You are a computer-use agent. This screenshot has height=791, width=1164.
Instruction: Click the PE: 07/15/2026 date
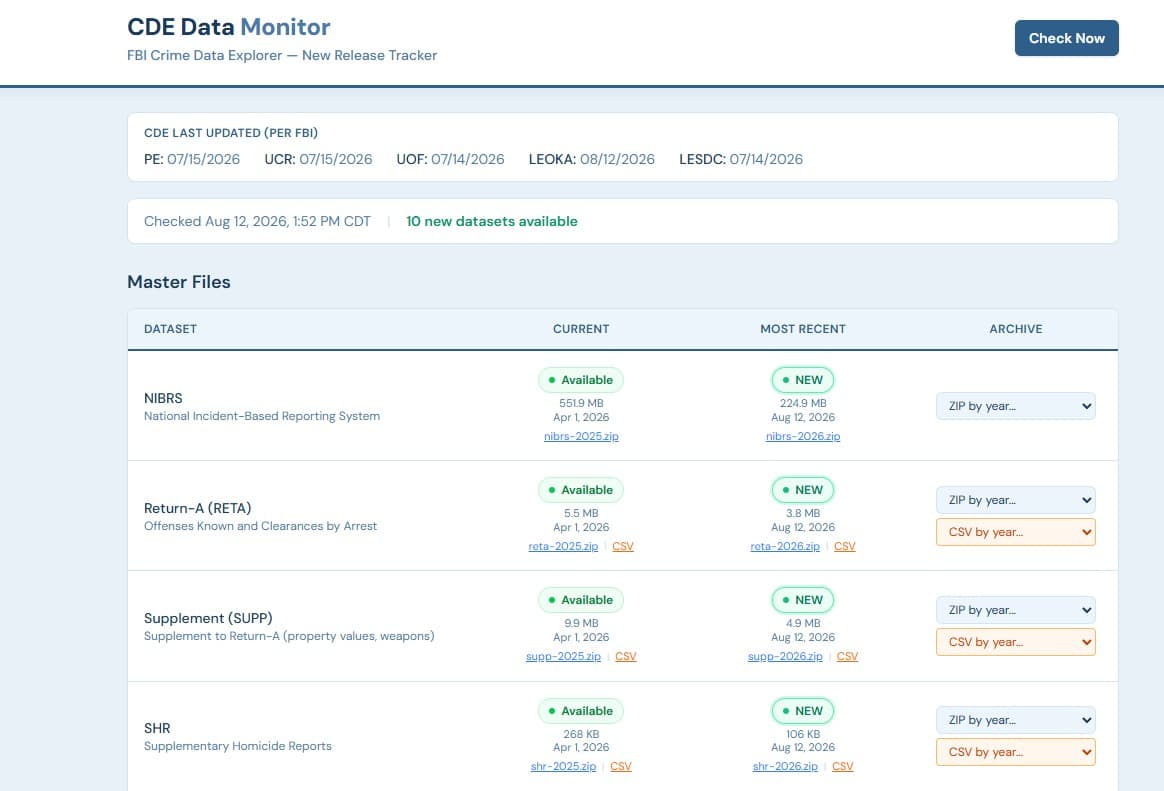(192, 159)
